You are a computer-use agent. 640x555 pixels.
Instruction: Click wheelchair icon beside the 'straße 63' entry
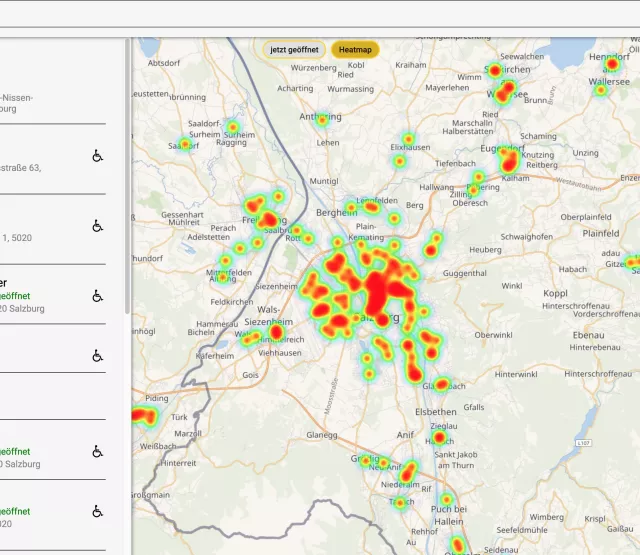pyautogui.click(x=98, y=156)
